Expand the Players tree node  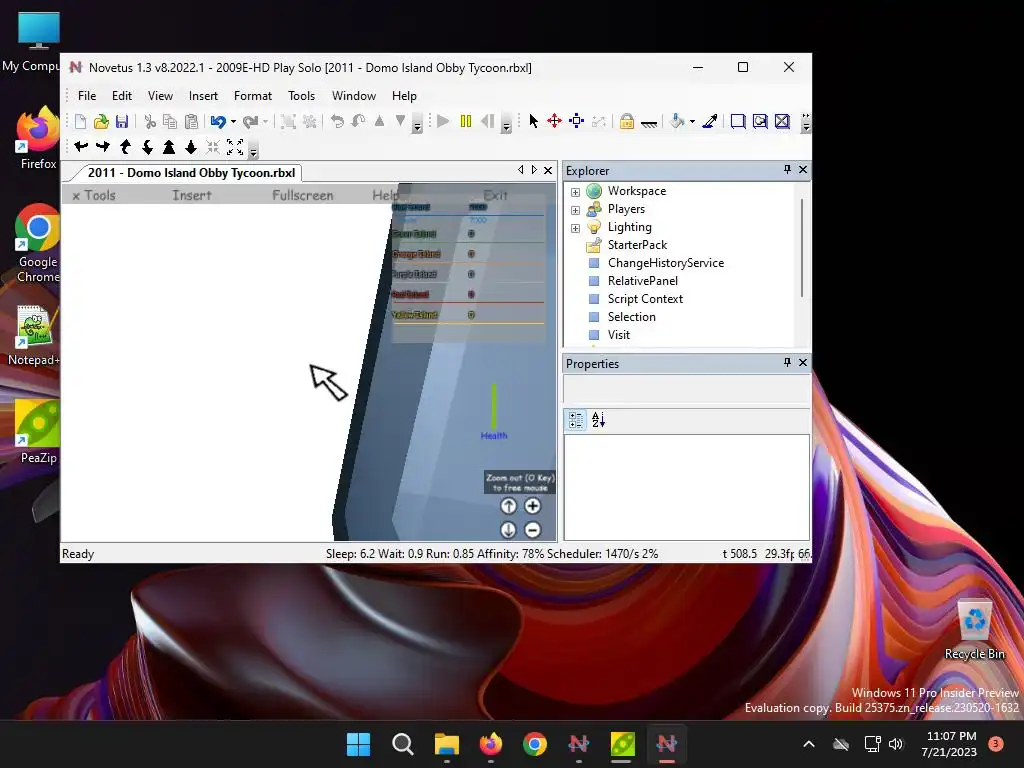tap(575, 210)
